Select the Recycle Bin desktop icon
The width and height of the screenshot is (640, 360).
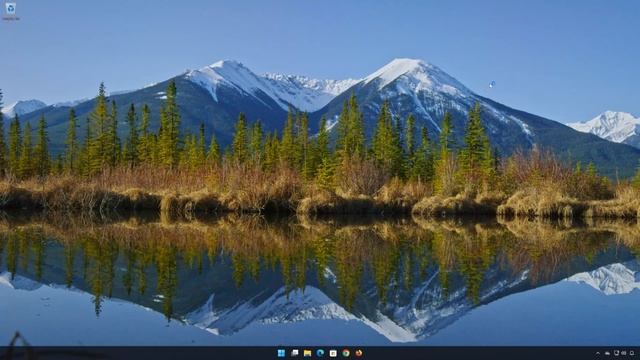click(10, 11)
